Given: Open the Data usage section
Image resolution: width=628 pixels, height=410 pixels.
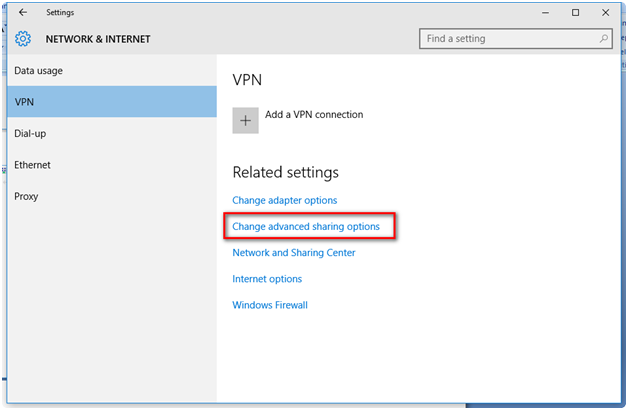Looking at the screenshot, I should (39, 71).
